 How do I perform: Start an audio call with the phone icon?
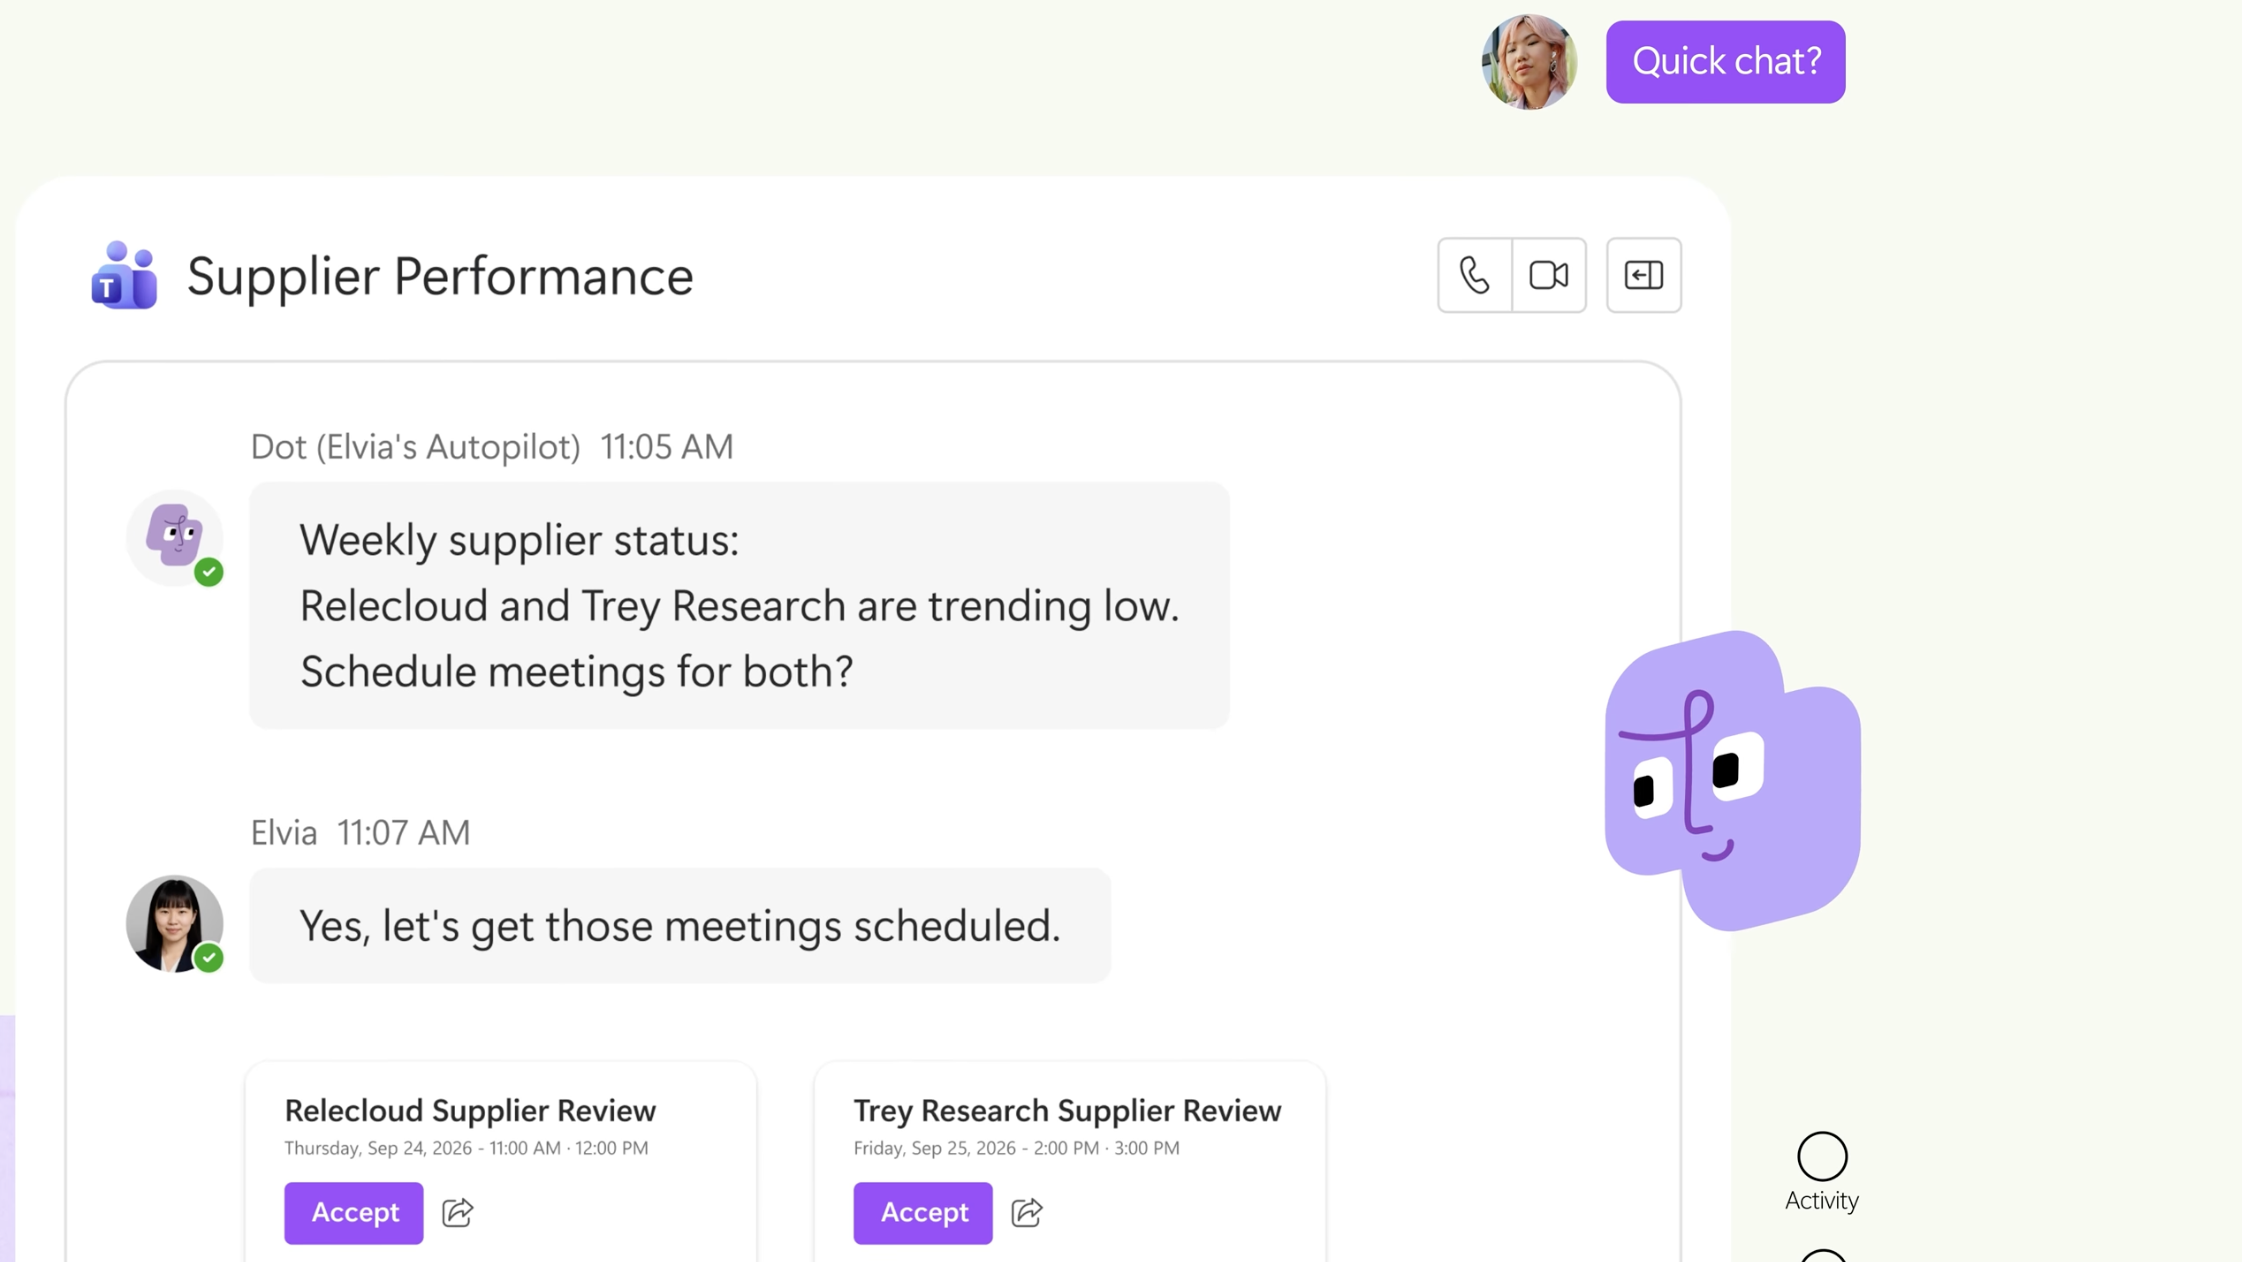[x=1474, y=275]
